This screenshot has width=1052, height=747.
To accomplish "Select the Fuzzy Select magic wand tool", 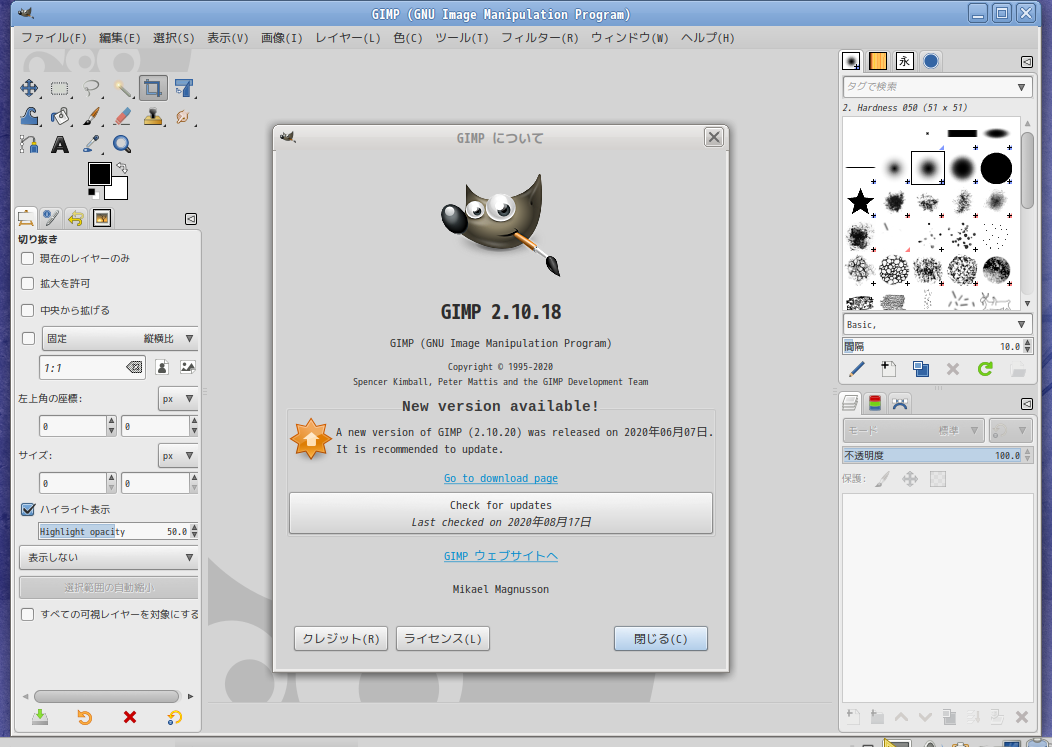I will coord(122,88).
